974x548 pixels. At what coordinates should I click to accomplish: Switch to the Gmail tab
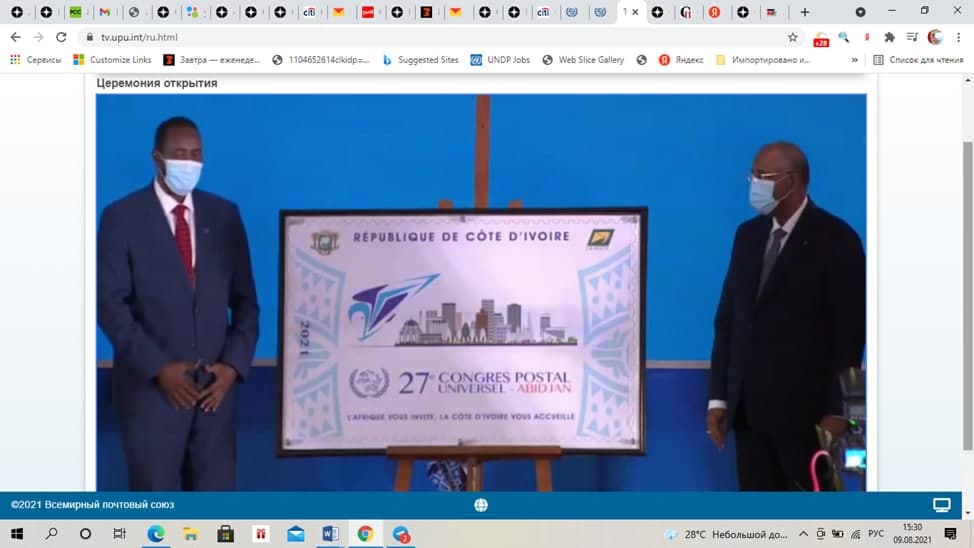pos(105,12)
